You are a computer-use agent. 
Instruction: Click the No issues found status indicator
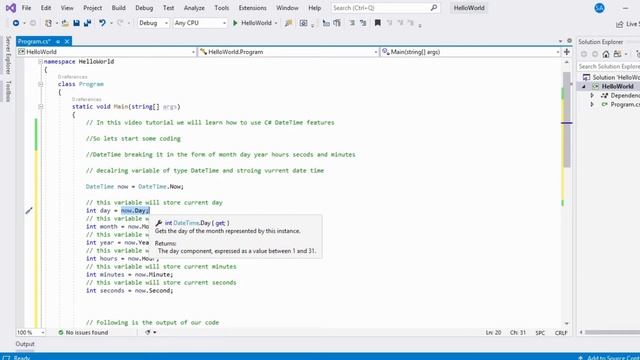[x=83, y=333]
